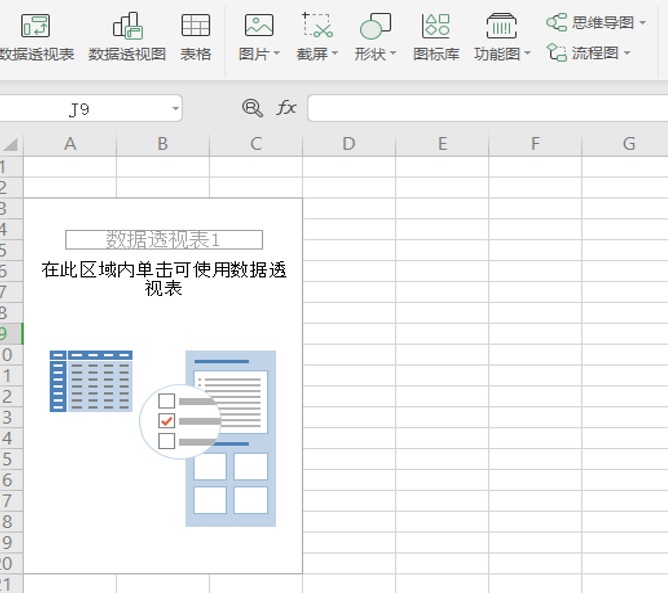This screenshot has height=593, width=668.
Task: Insert a PivotChart (数据透视图)
Action: tap(127, 27)
